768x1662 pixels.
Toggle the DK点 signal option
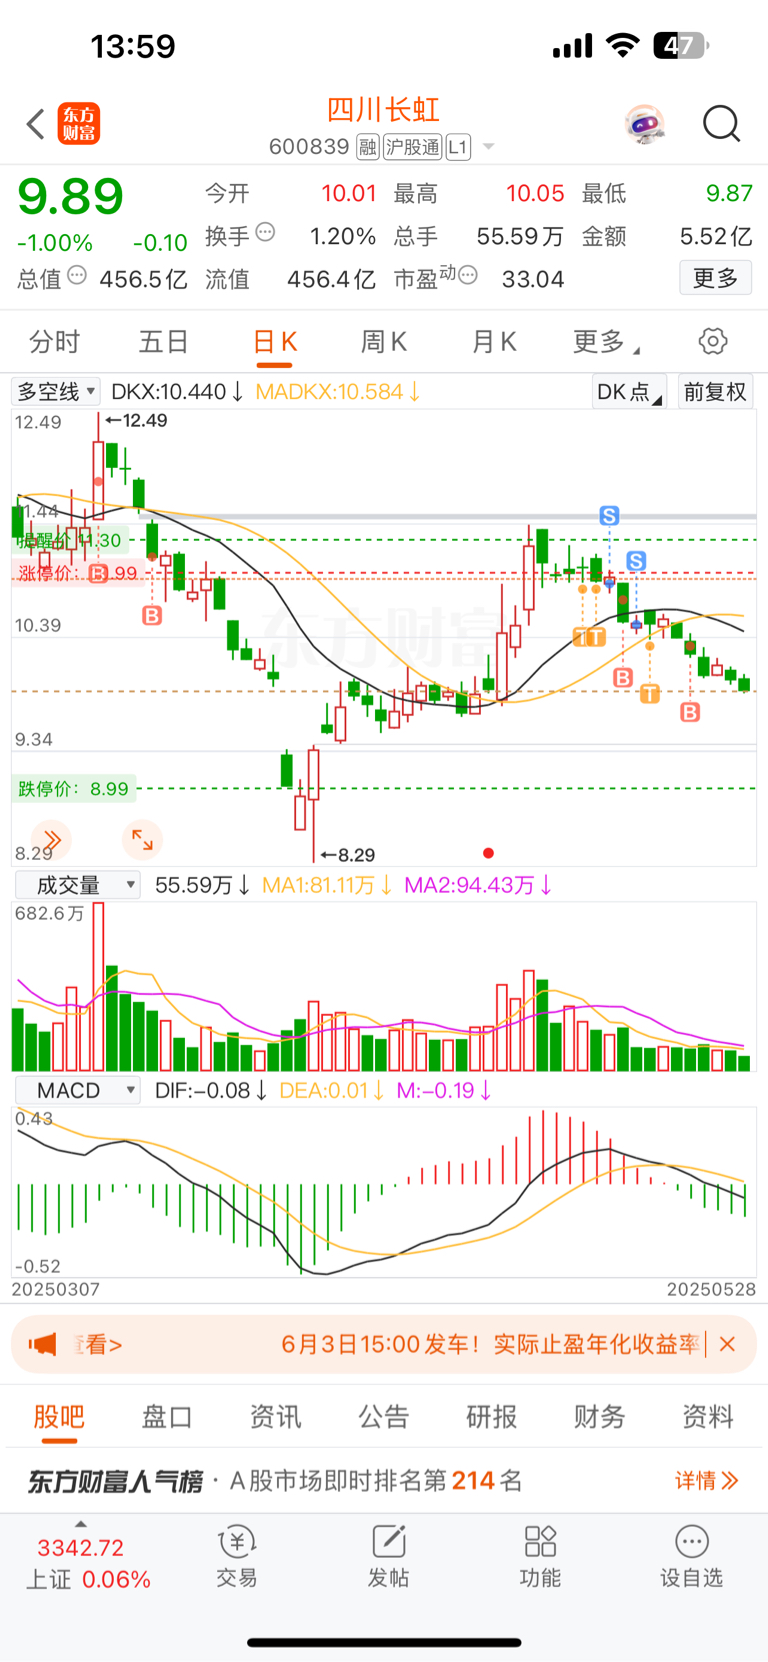point(629,392)
